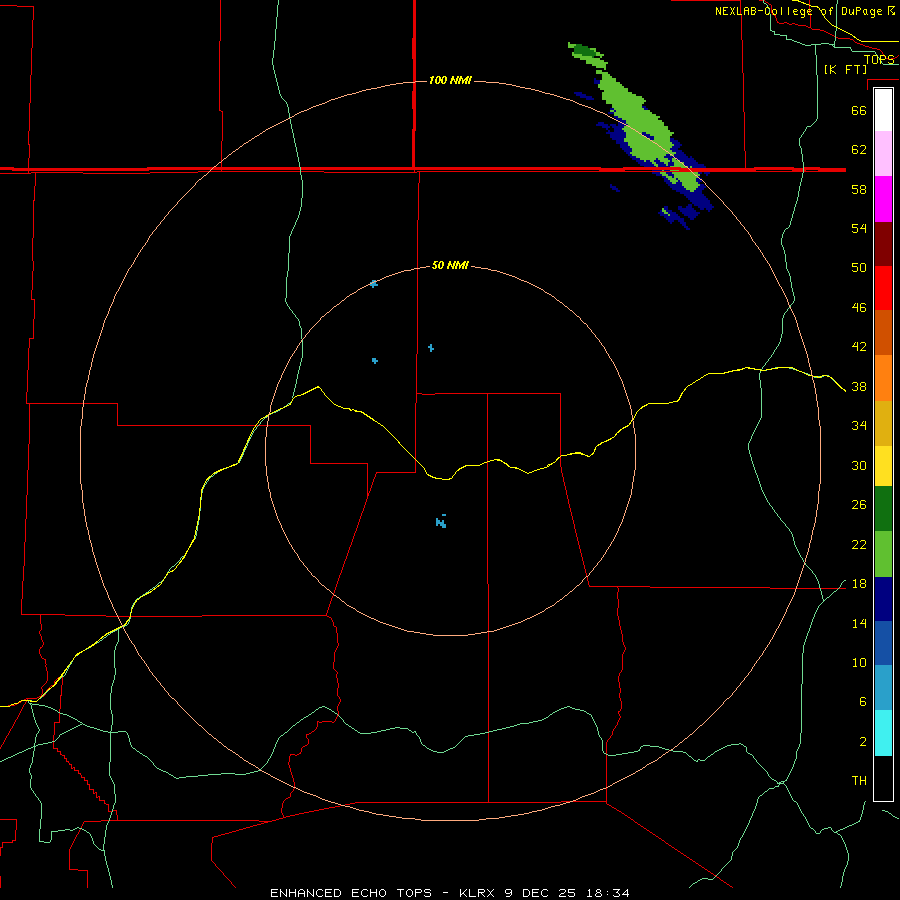Choose the sky blue legend swatch
This screenshot has height=900, width=900.
pos(883,688)
